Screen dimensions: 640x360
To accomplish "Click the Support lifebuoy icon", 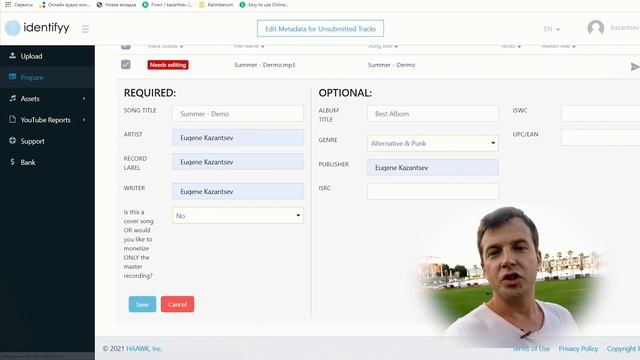I will 12,140.
